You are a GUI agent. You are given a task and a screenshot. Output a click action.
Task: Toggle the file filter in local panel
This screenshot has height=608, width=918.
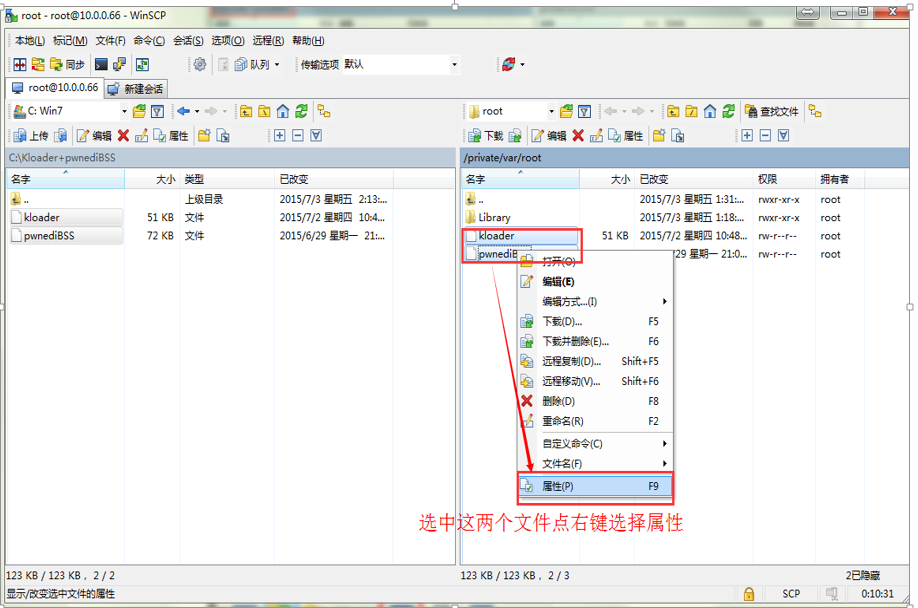[x=157, y=111]
